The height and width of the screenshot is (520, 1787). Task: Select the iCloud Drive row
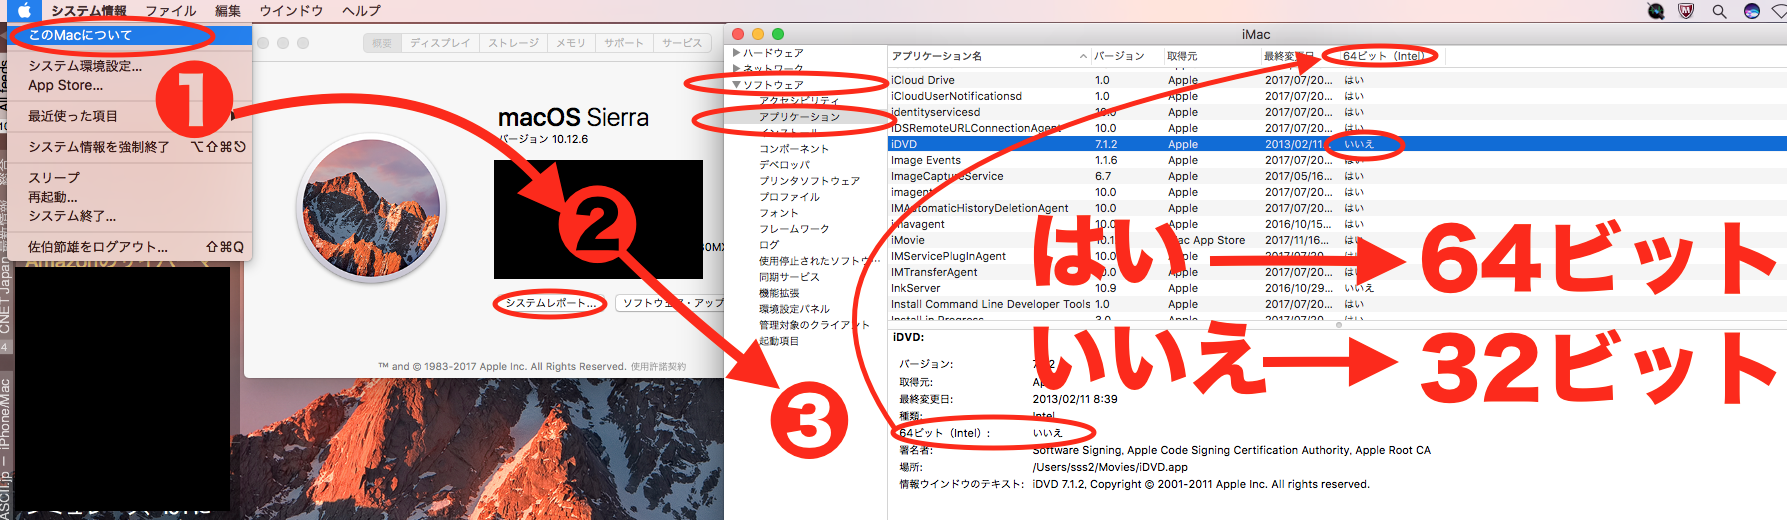pos(1337,80)
